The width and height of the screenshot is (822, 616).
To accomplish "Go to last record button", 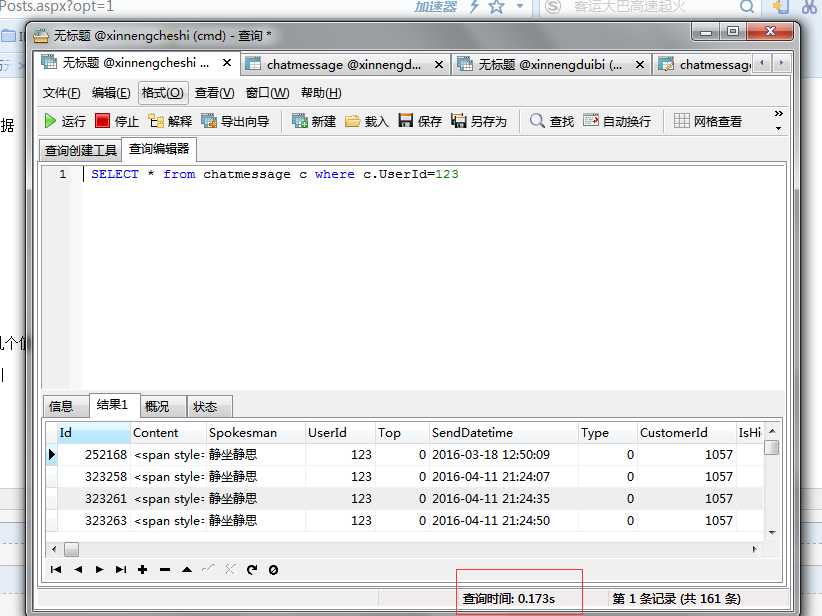I will [x=121, y=569].
